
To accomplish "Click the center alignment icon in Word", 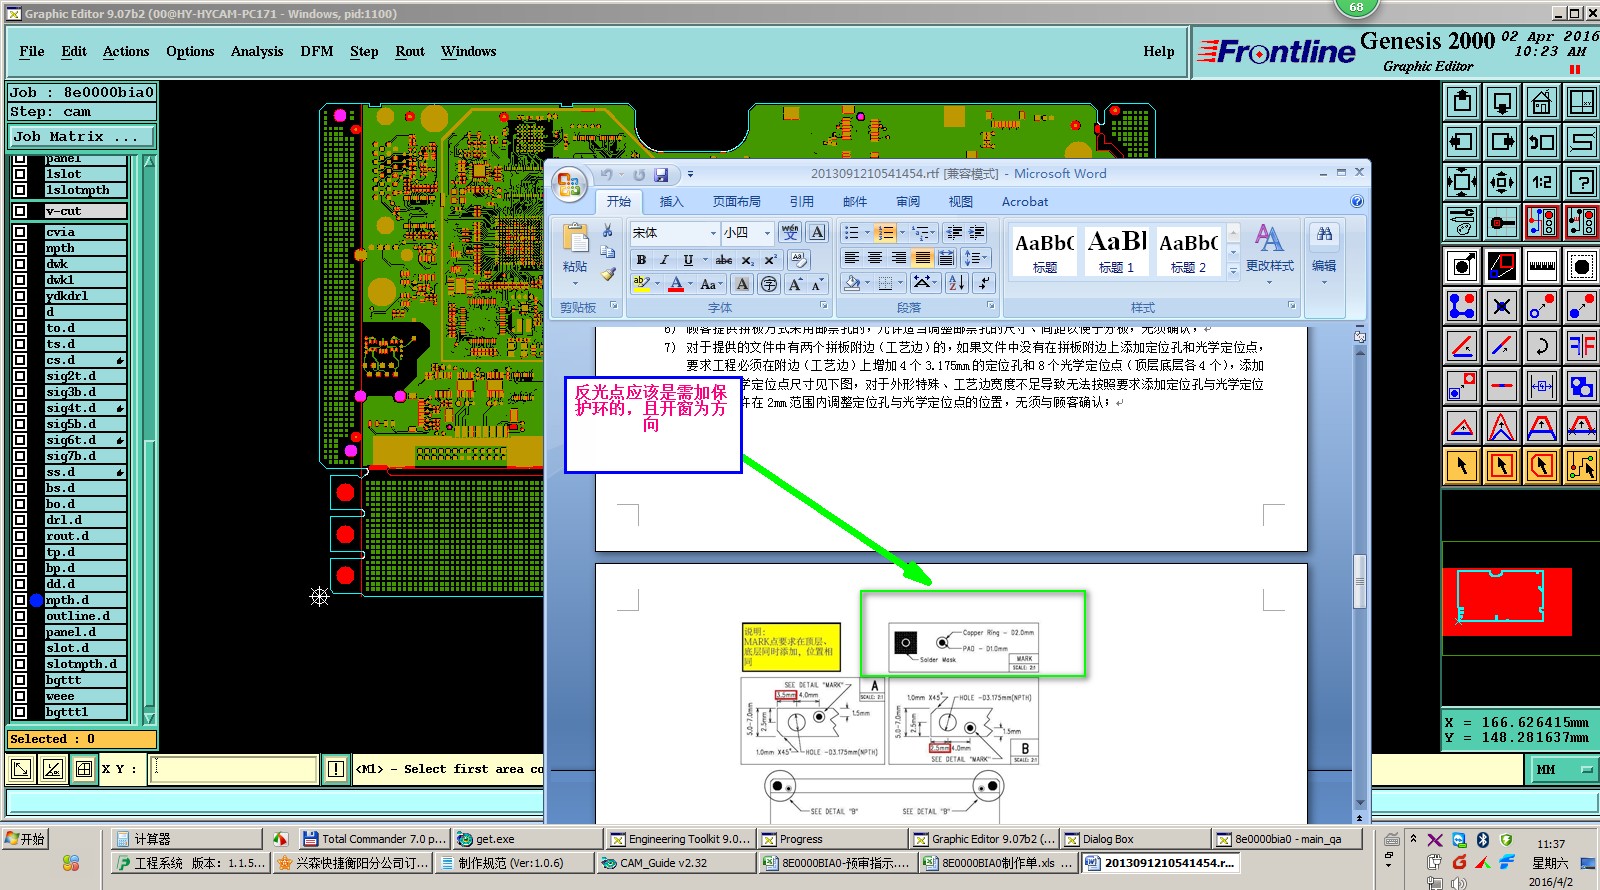I will pyautogui.click(x=875, y=258).
